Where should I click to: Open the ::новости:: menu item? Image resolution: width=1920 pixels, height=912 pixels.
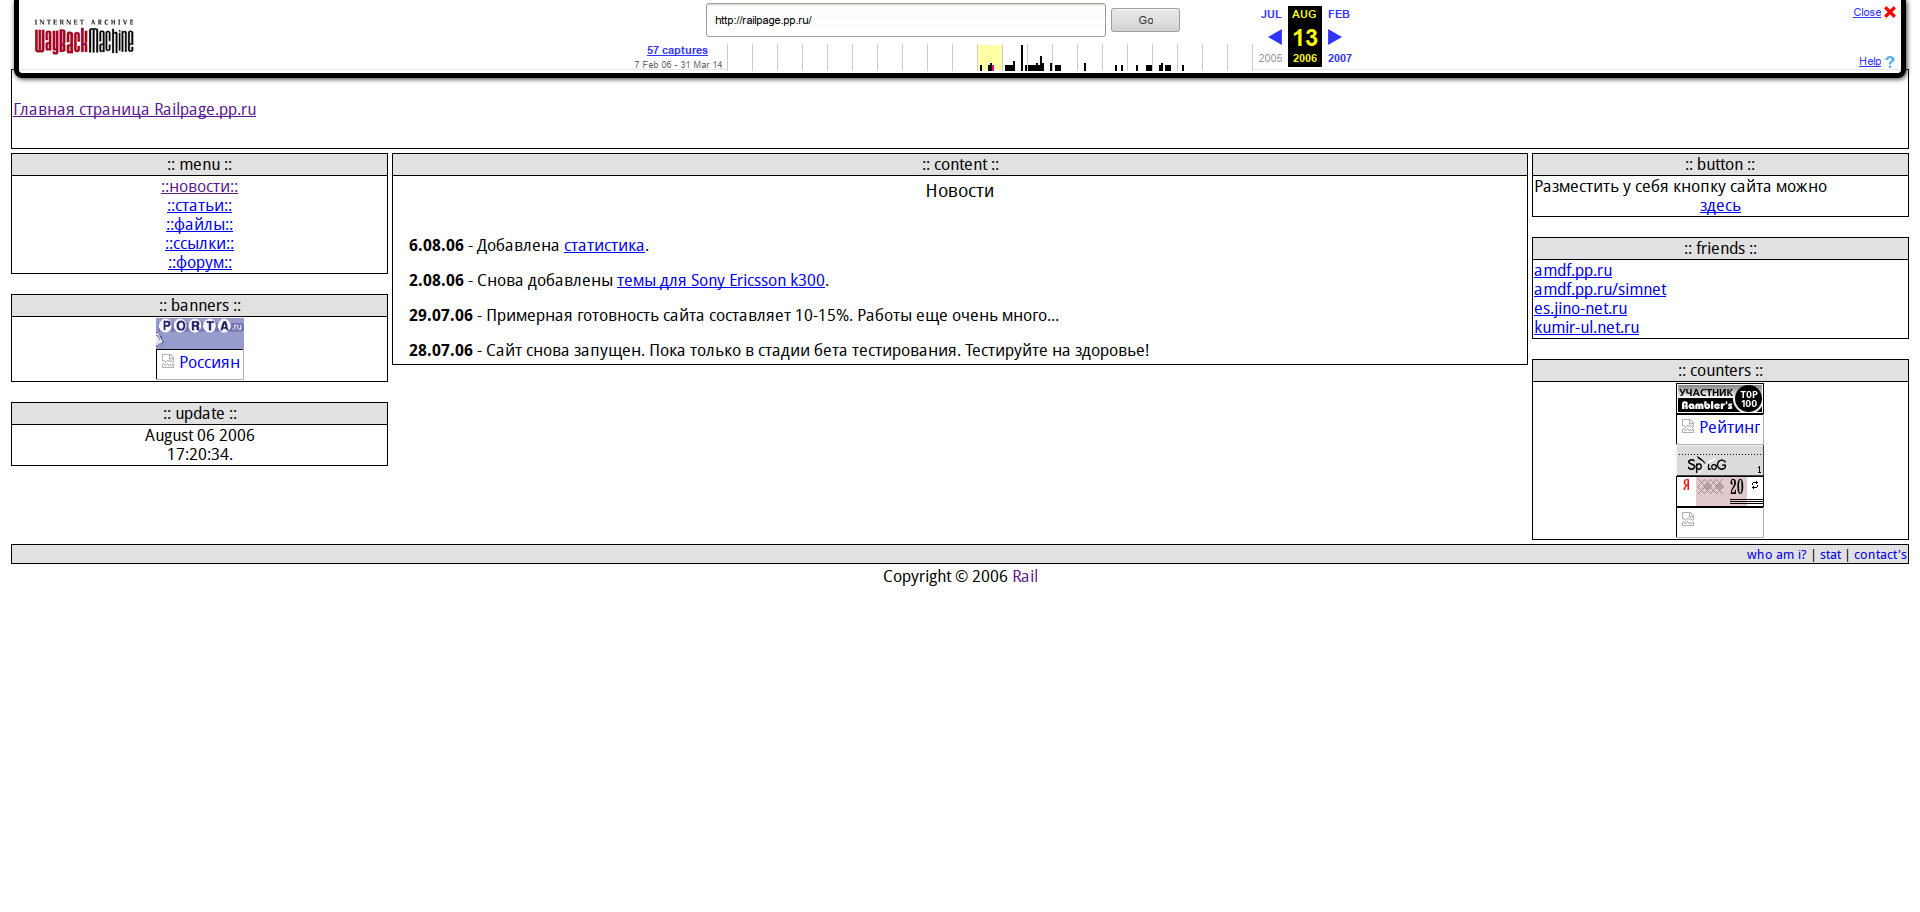pyautogui.click(x=200, y=187)
